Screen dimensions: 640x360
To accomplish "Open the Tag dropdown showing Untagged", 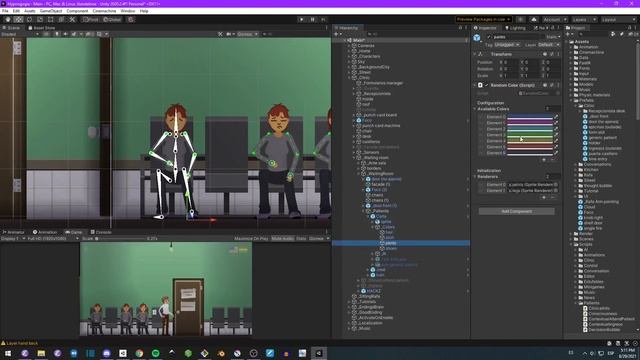I will pos(507,44).
